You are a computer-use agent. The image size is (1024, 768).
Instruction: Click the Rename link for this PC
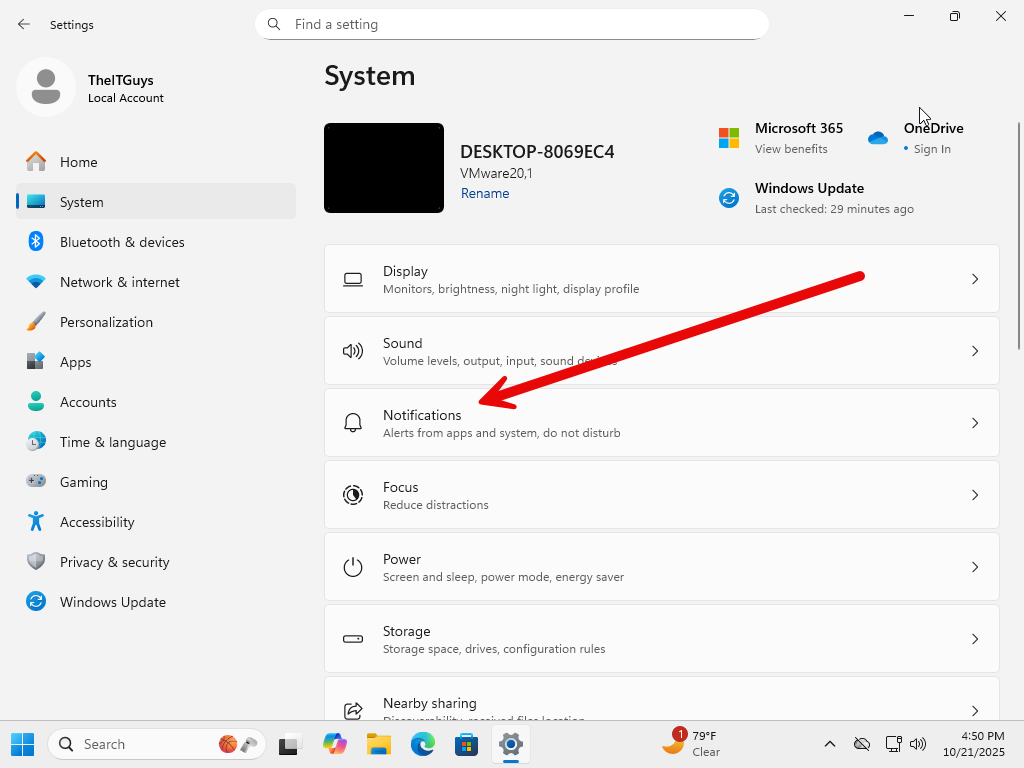(485, 194)
